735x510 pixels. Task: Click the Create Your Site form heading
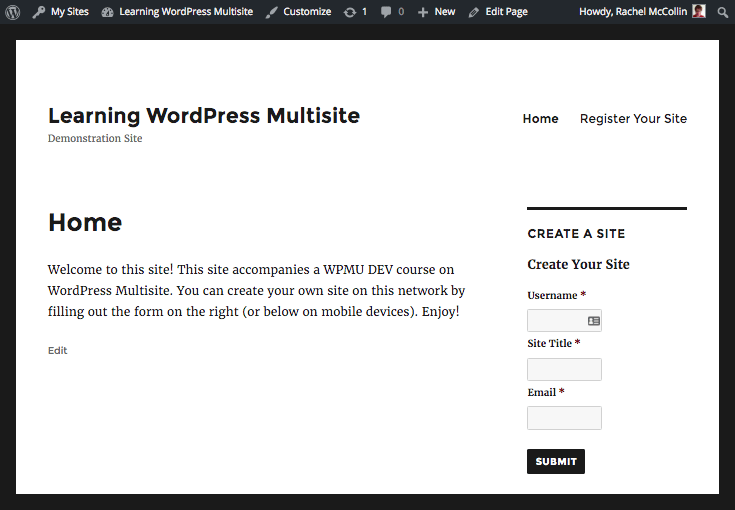click(x=578, y=264)
